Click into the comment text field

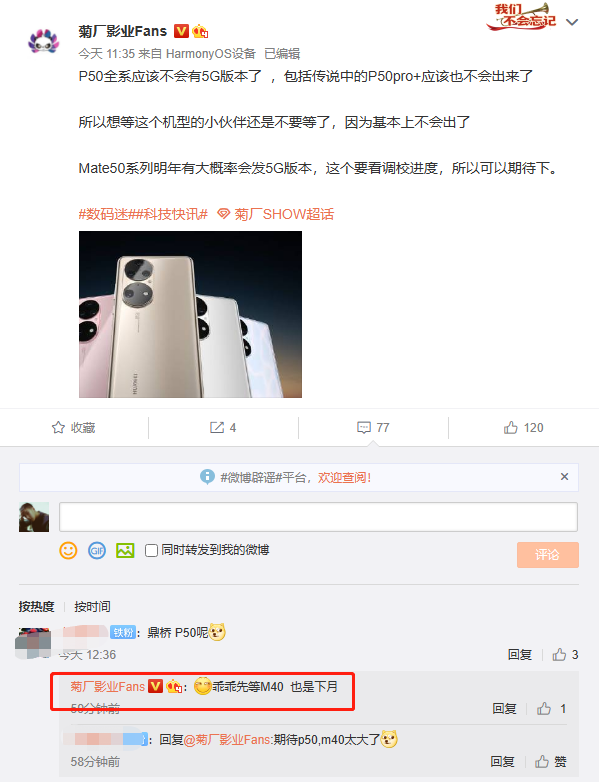click(x=318, y=517)
